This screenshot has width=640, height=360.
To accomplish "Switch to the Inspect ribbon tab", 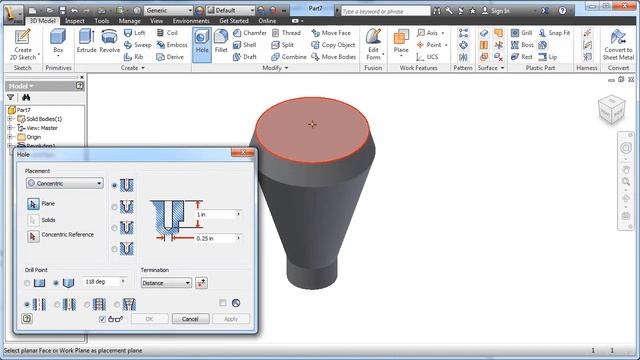I will pos(75,21).
